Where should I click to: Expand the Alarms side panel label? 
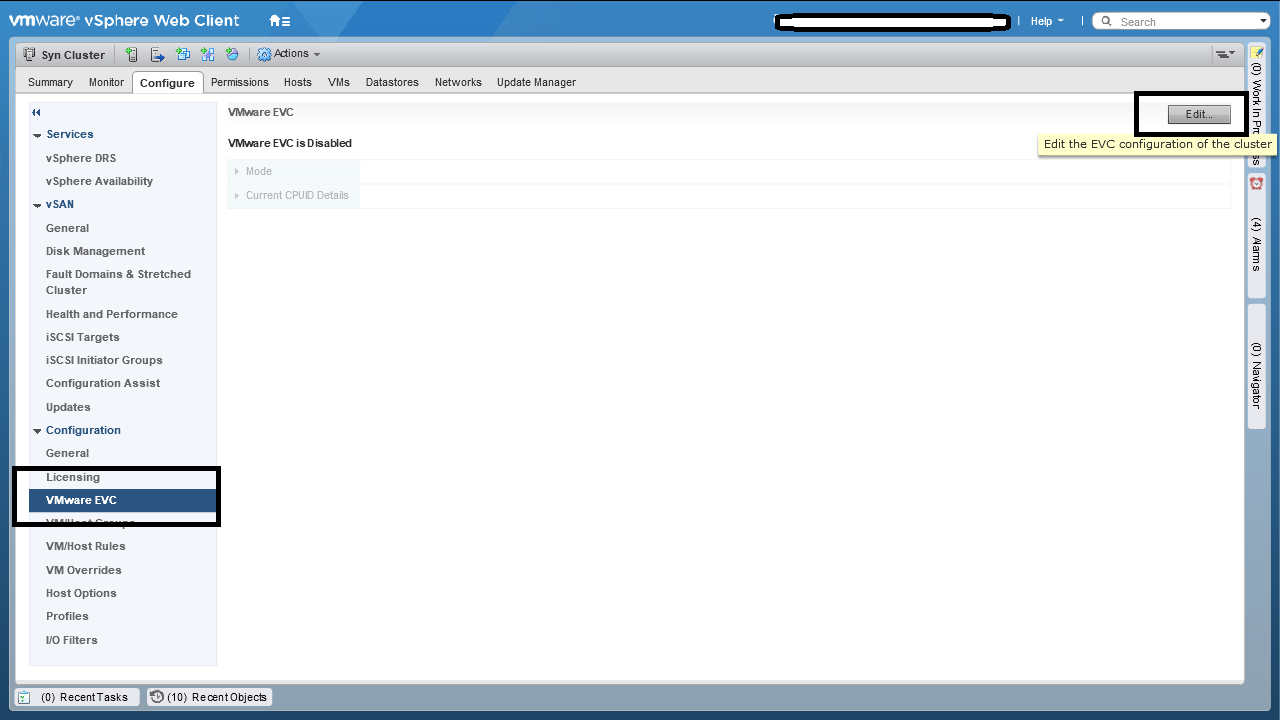(1257, 244)
